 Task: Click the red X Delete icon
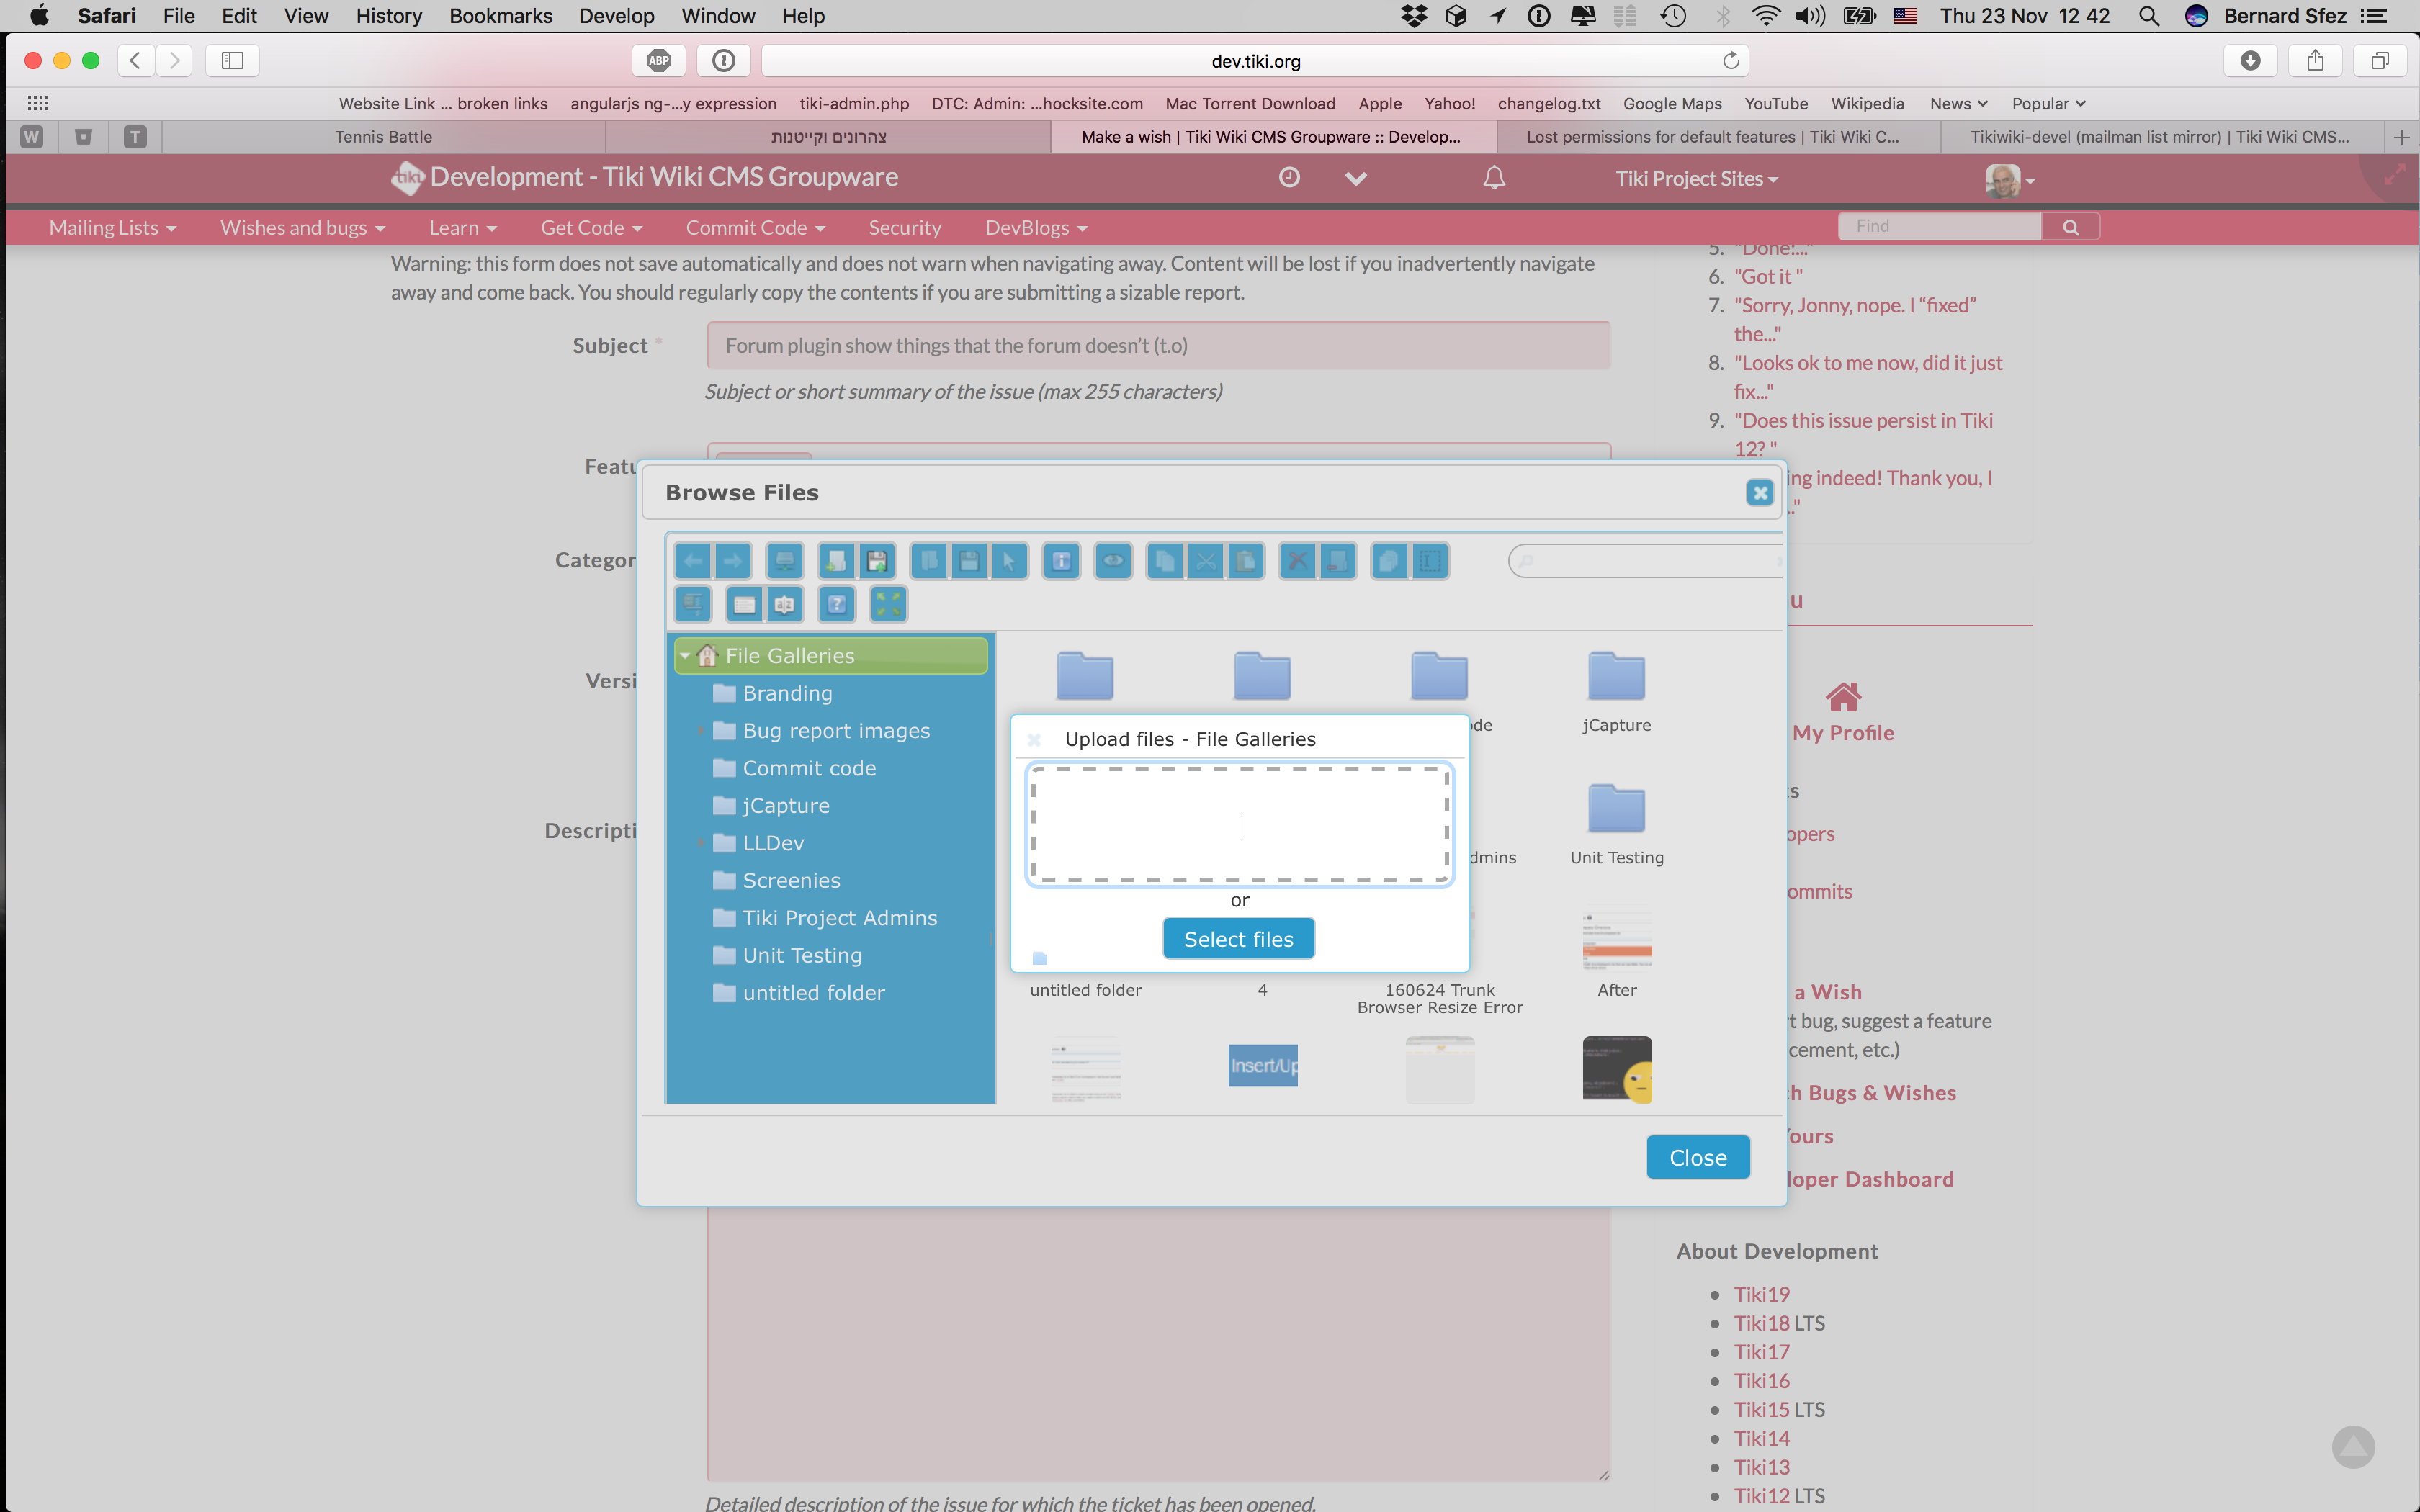click(x=1297, y=561)
